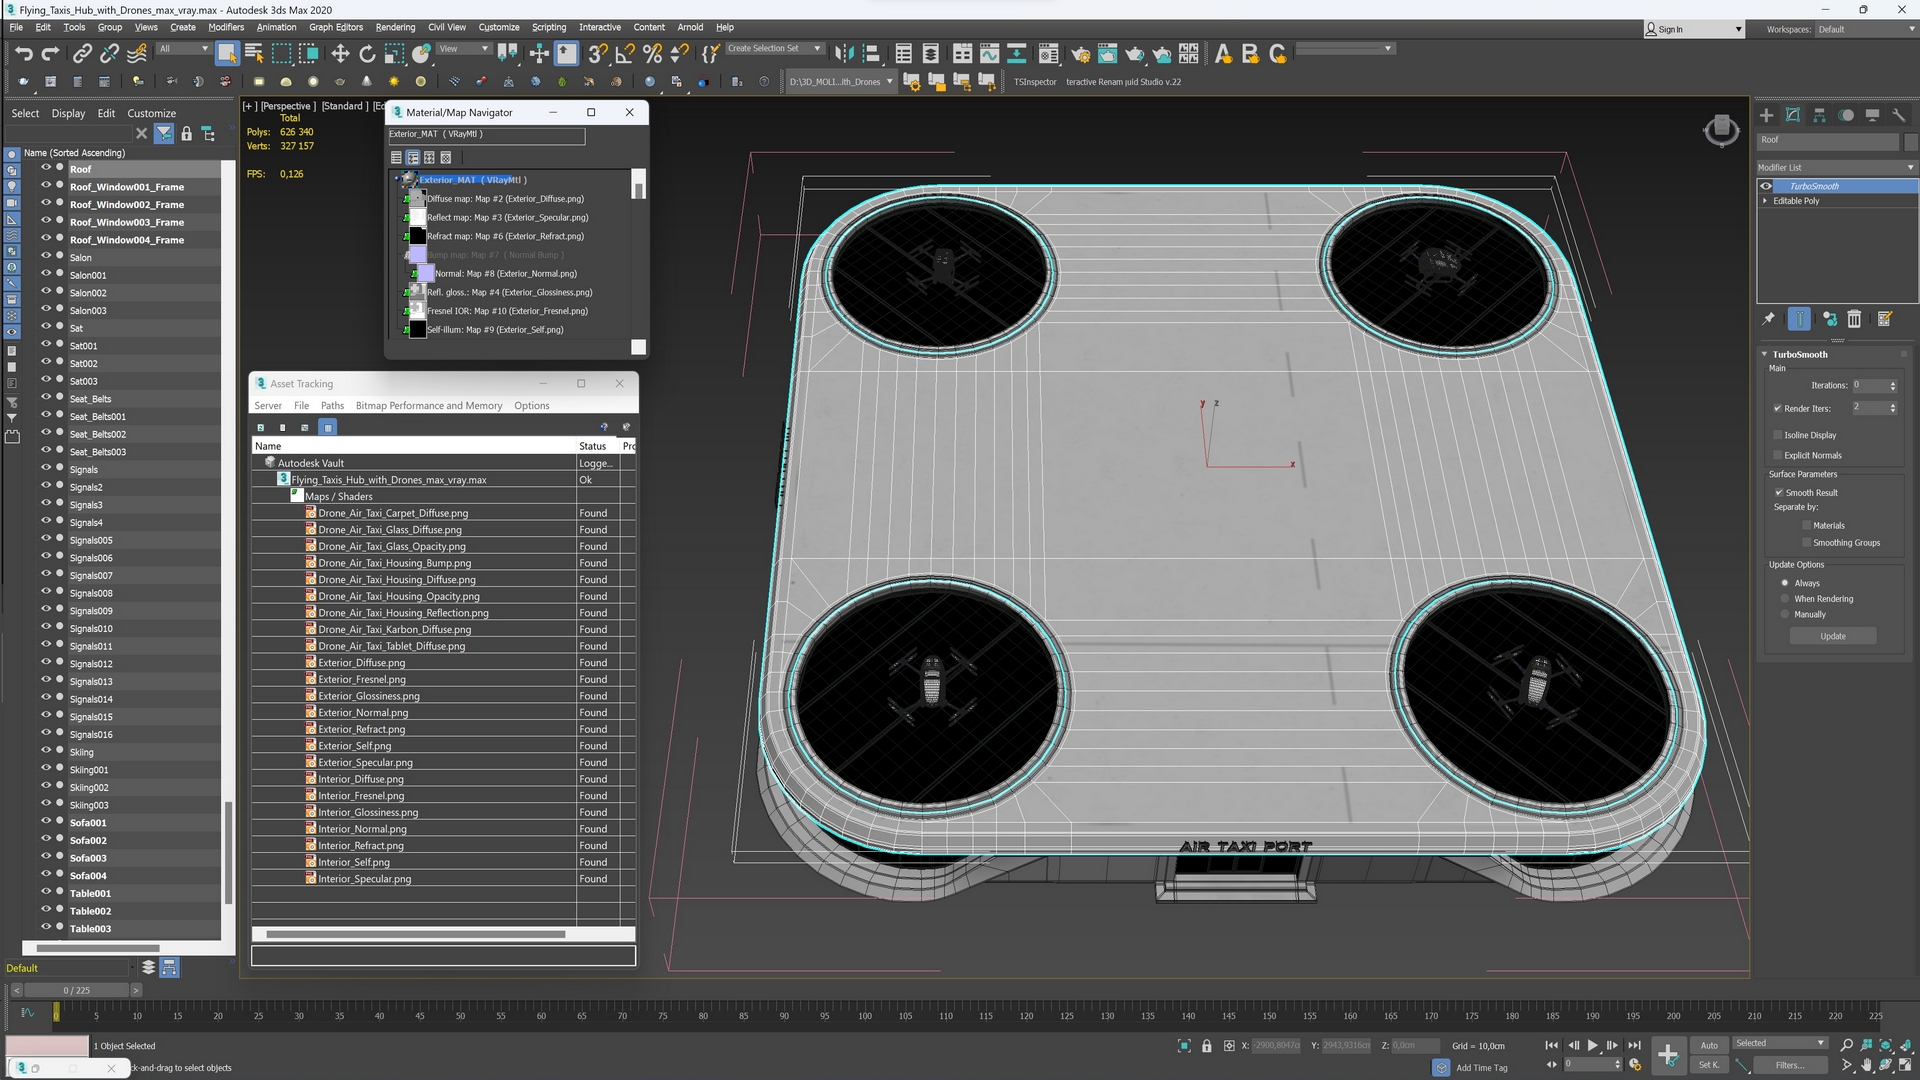Viewport: 1920px width, 1080px height.
Task: Choose the Select and Rotate tool
Action: coord(367,54)
